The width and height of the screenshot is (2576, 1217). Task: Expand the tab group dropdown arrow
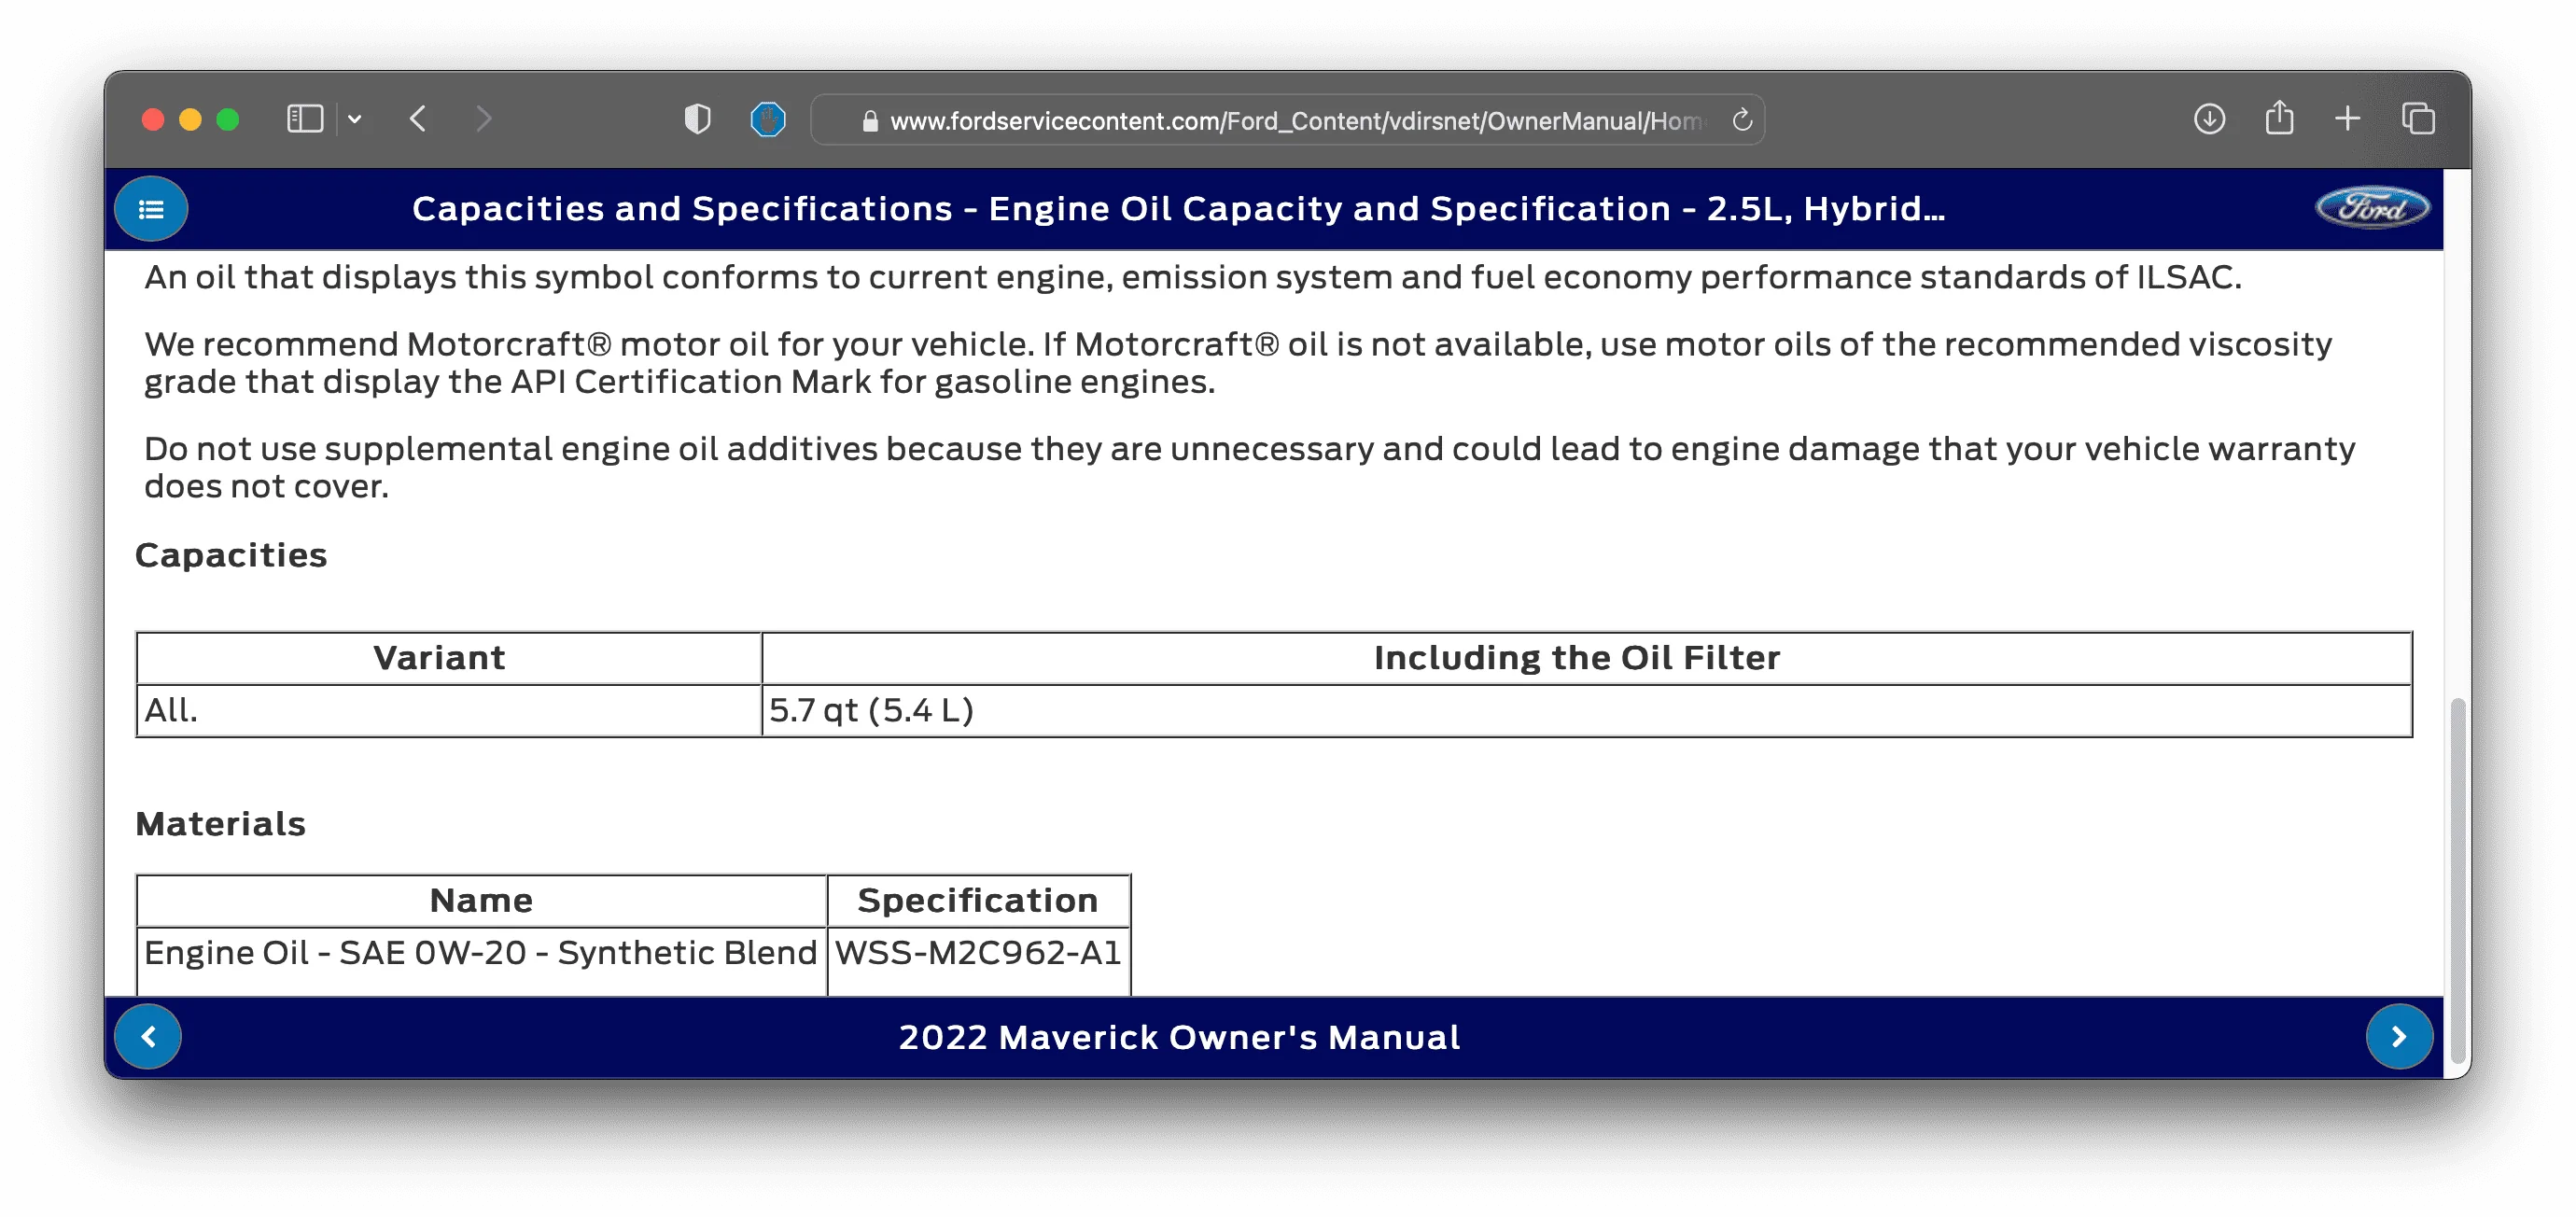click(355, 120)
